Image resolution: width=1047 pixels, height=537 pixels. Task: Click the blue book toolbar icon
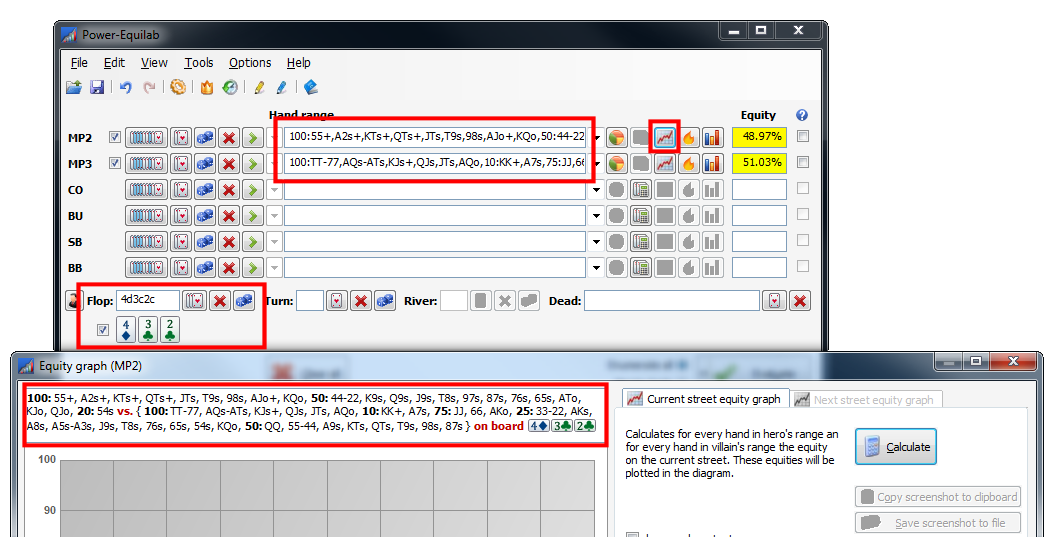pos(310,87)
